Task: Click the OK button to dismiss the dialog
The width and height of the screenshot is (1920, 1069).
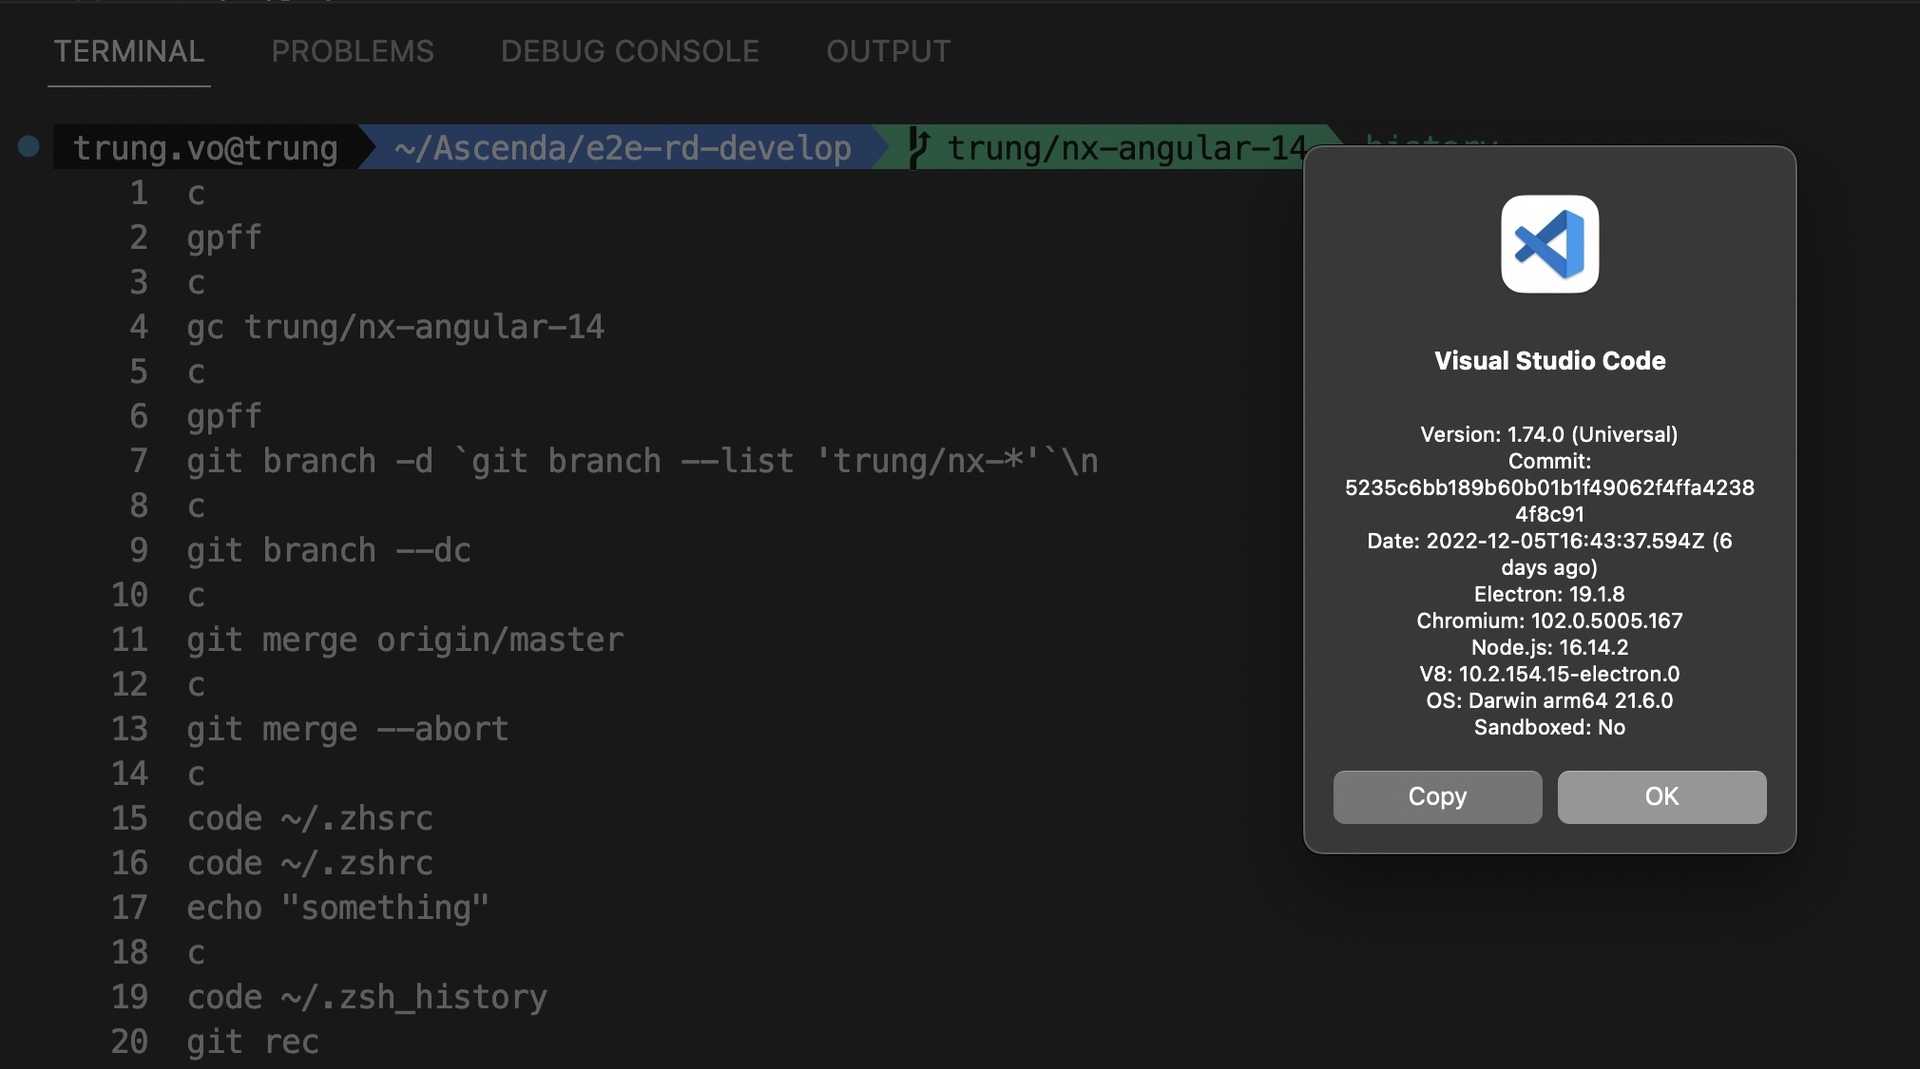Action: pyautogui.click(x=1661, y=797)
